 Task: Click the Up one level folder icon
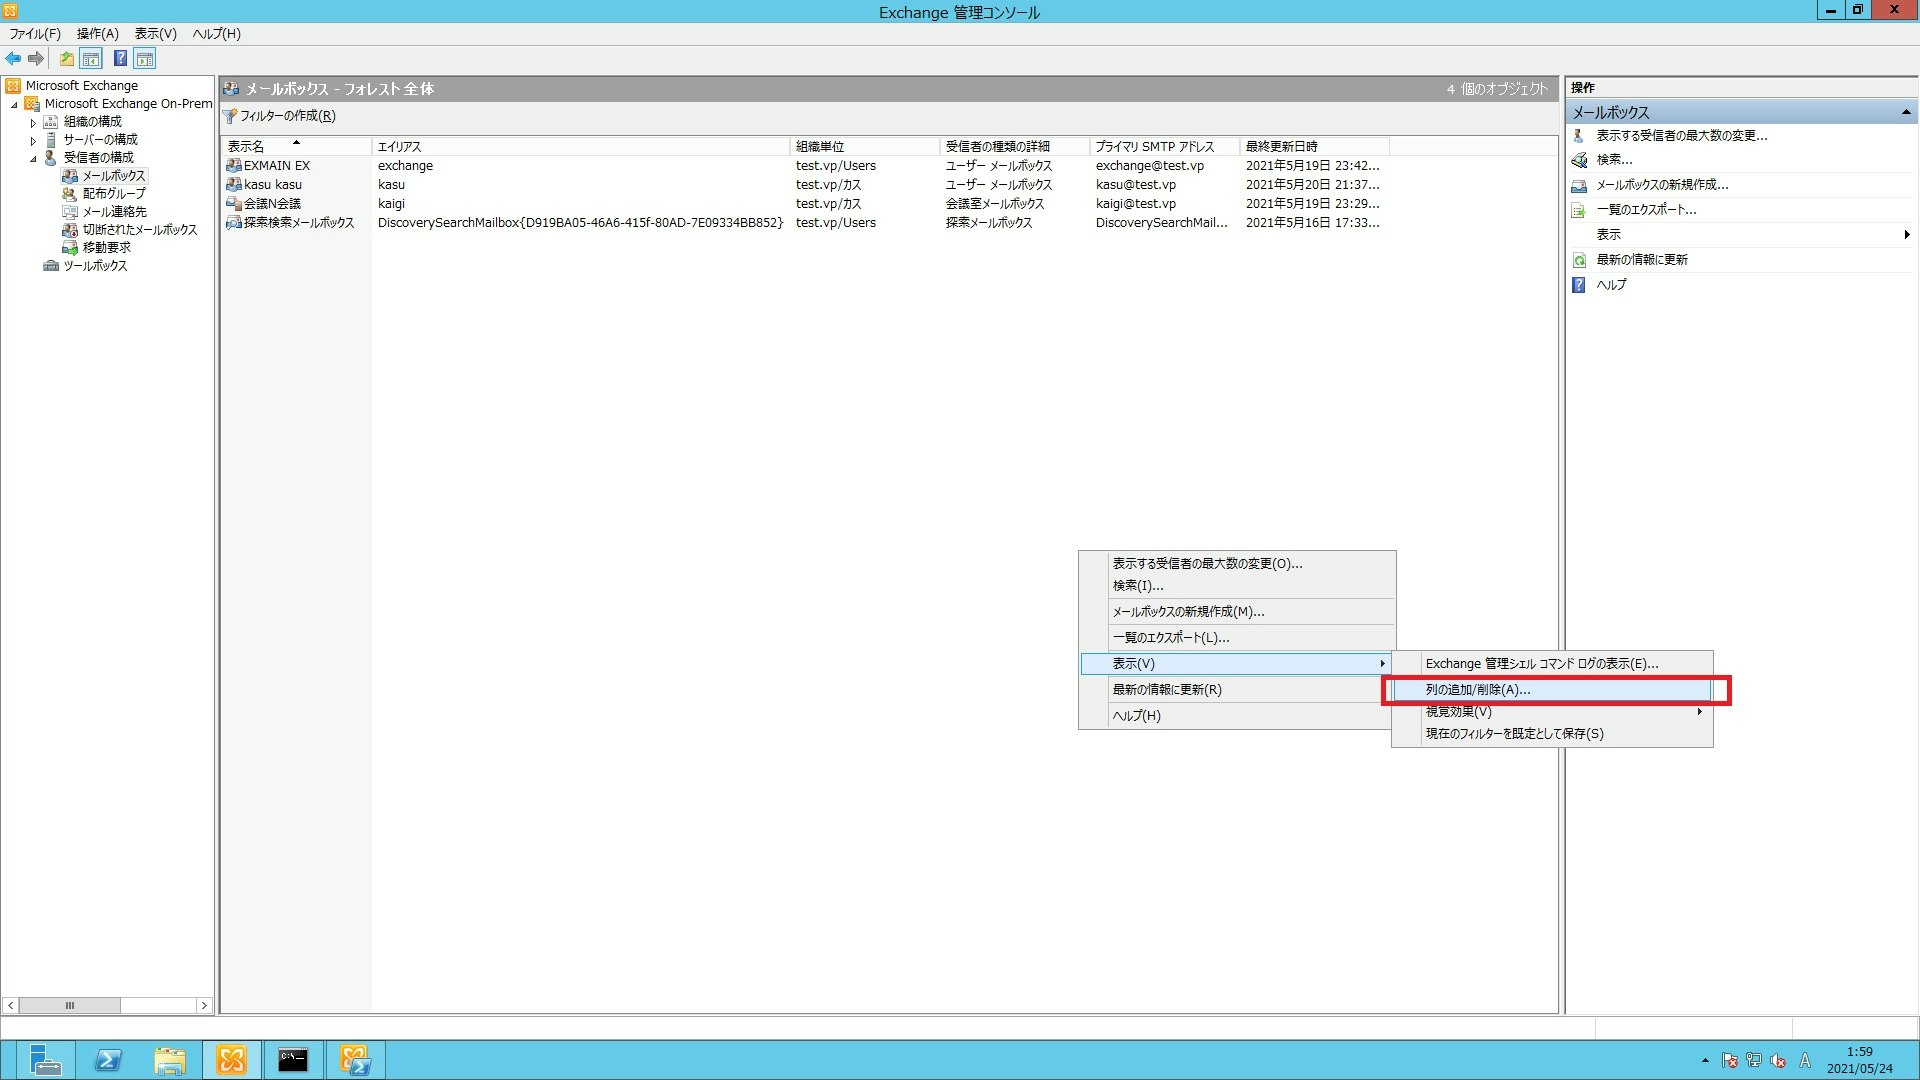pos(66,59)
